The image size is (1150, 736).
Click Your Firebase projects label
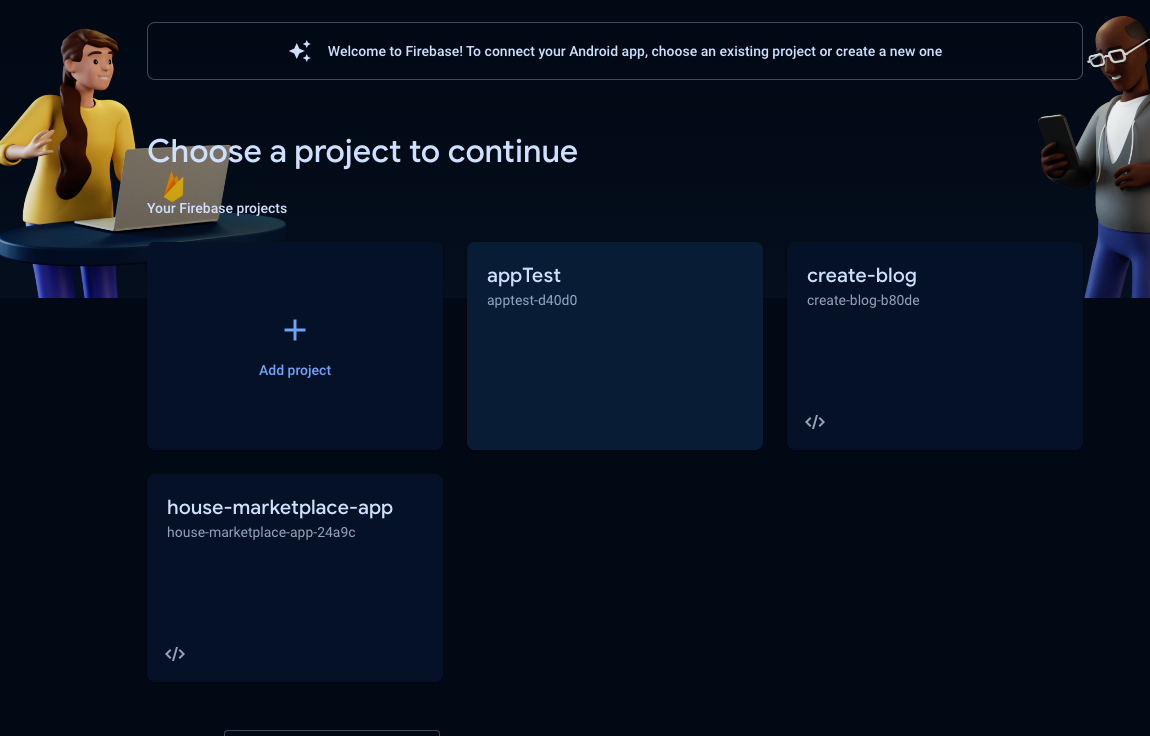217,208
